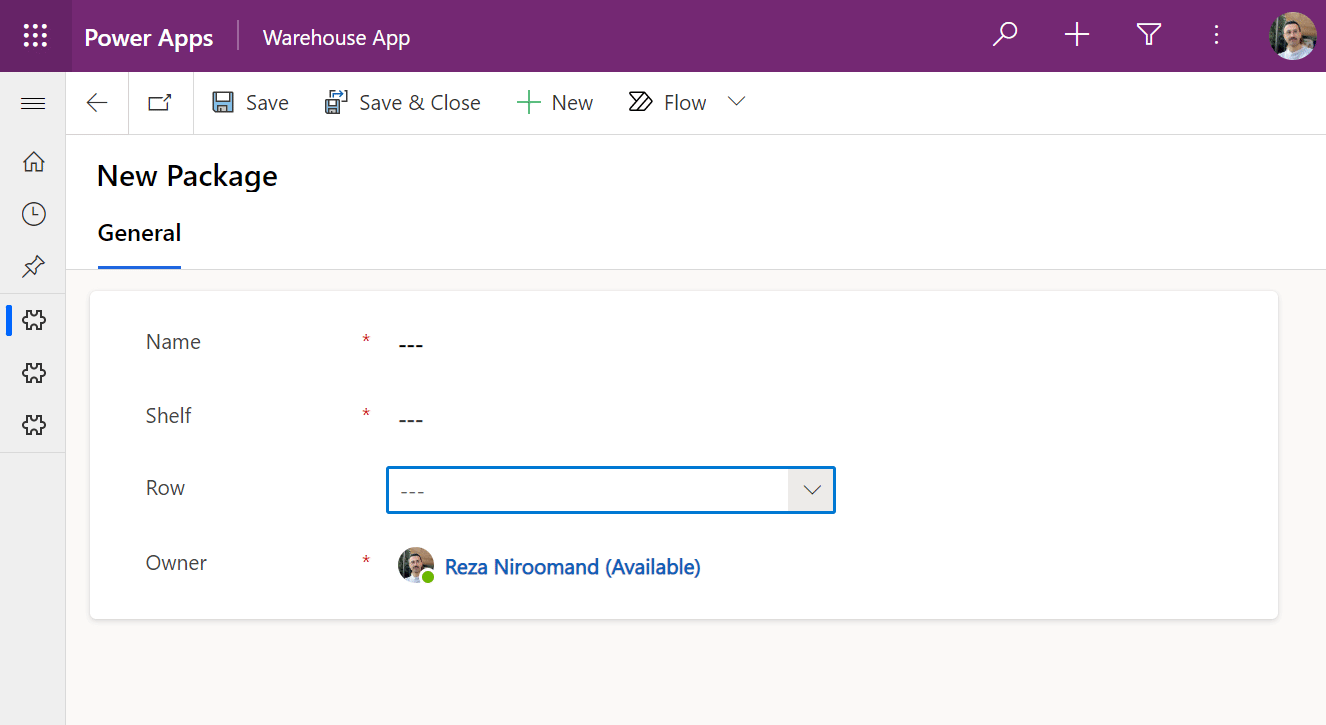Open the vertical ellipsis more options

(1217, 36)
